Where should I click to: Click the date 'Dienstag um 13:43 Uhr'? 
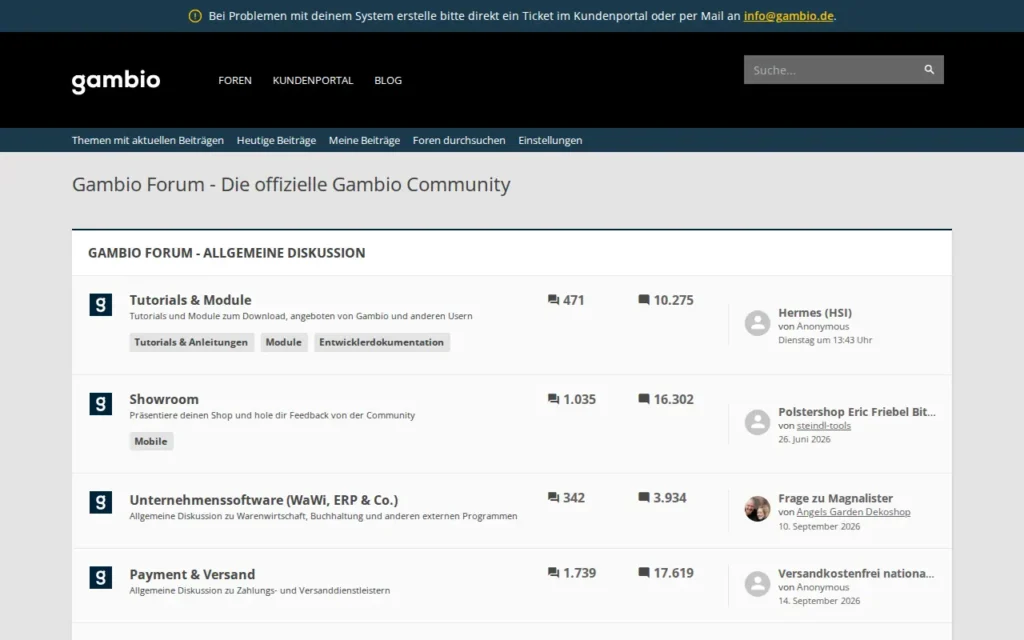pos(825,340)
